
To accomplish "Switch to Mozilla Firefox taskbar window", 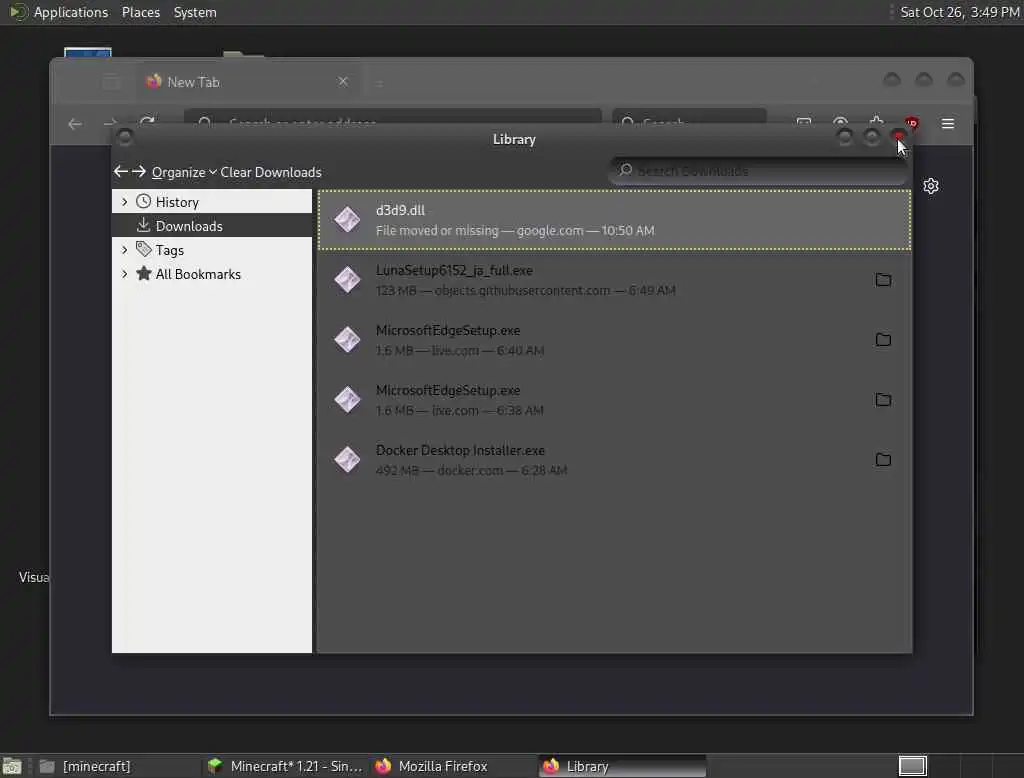I will [454, 766].
